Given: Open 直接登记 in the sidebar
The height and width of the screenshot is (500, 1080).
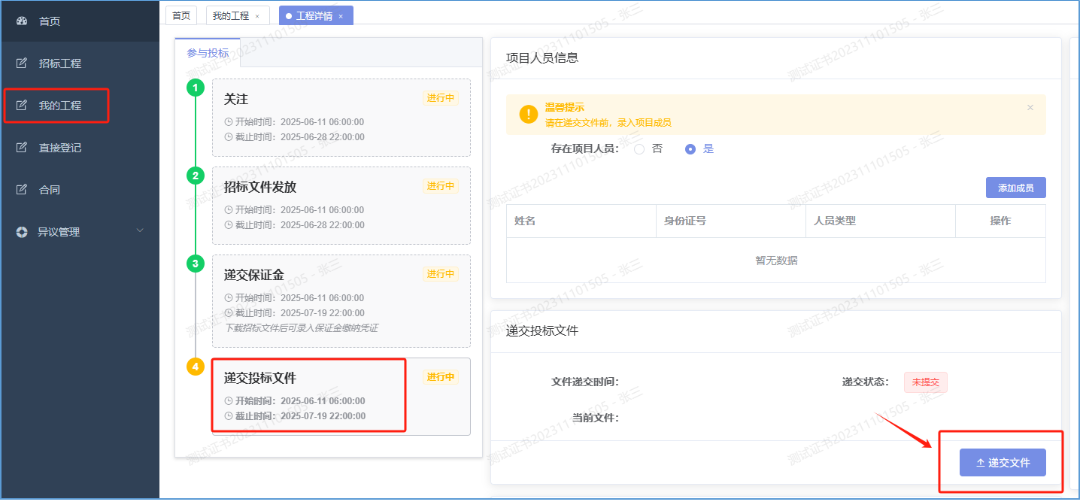Looking at the screenshot, I should click(79, 147).
